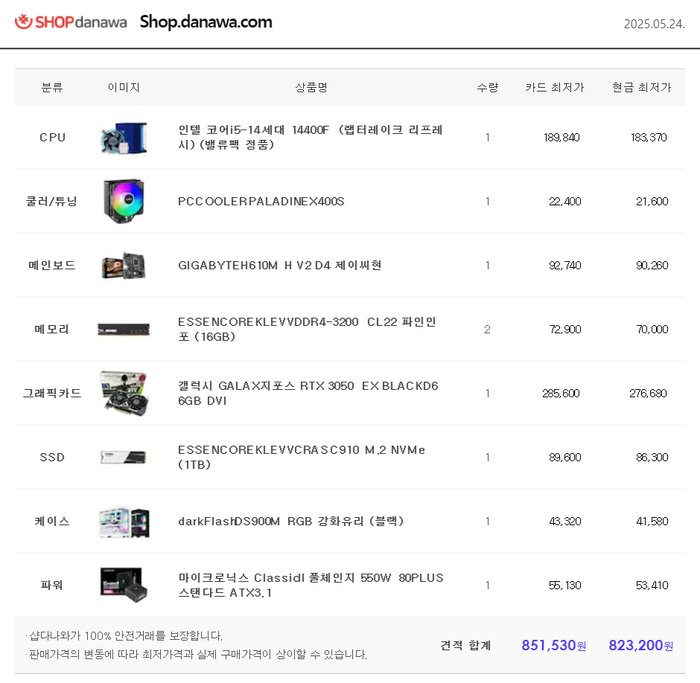This screenshot has width=700, height=683.
Task: Click the GIGABYTE H610M H V2 D4 product name
Action: coord(280,265)
